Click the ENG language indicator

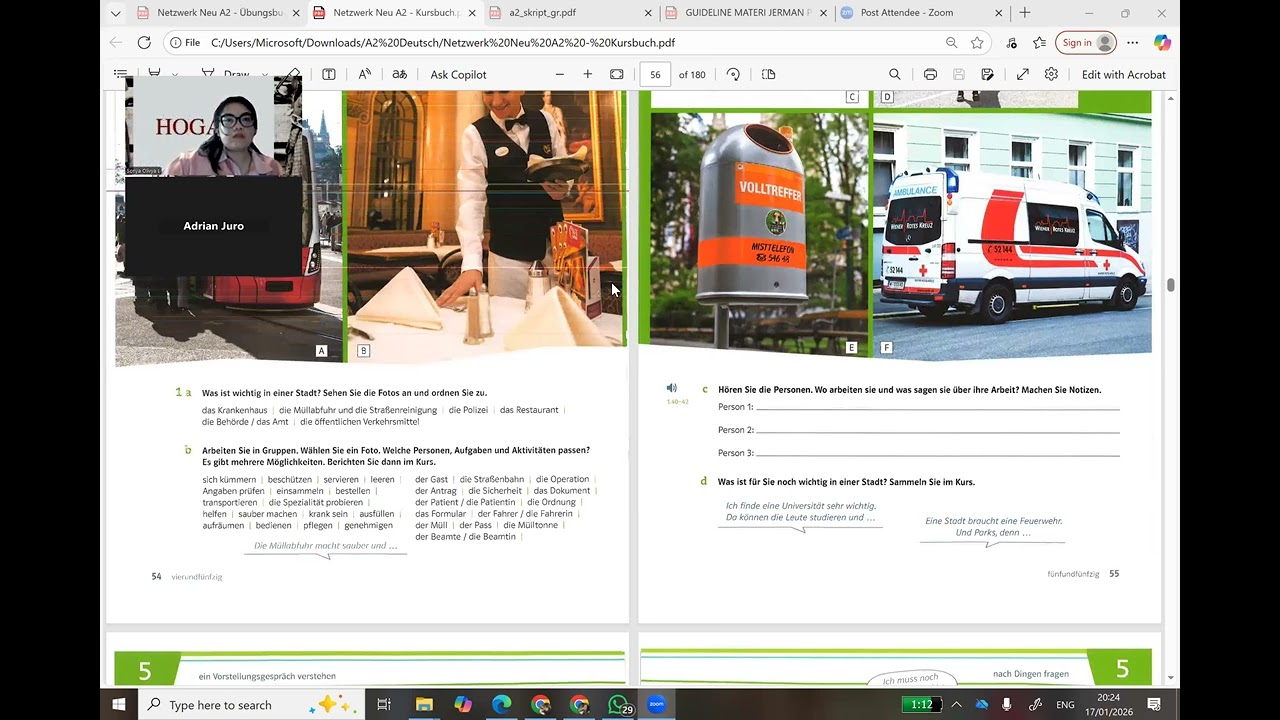1066,704
